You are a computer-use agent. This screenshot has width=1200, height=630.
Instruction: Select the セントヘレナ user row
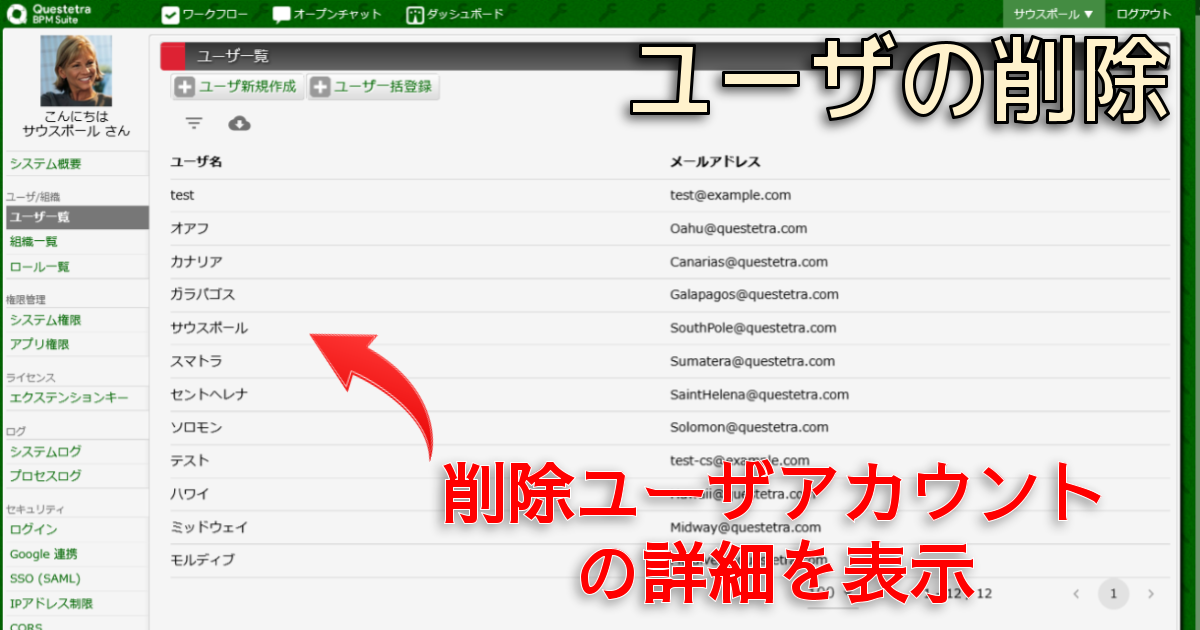coord(670,394)
